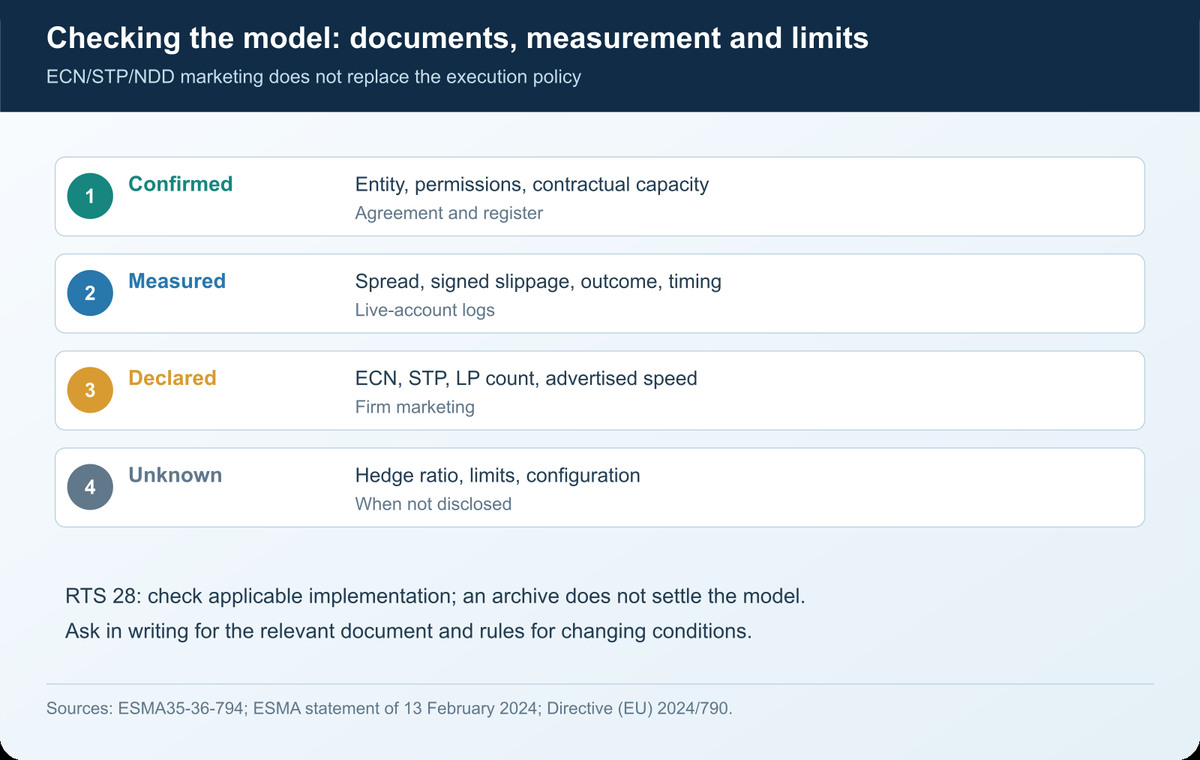
Task: Click the "Measured" heading
Action: tap(177, 281)
